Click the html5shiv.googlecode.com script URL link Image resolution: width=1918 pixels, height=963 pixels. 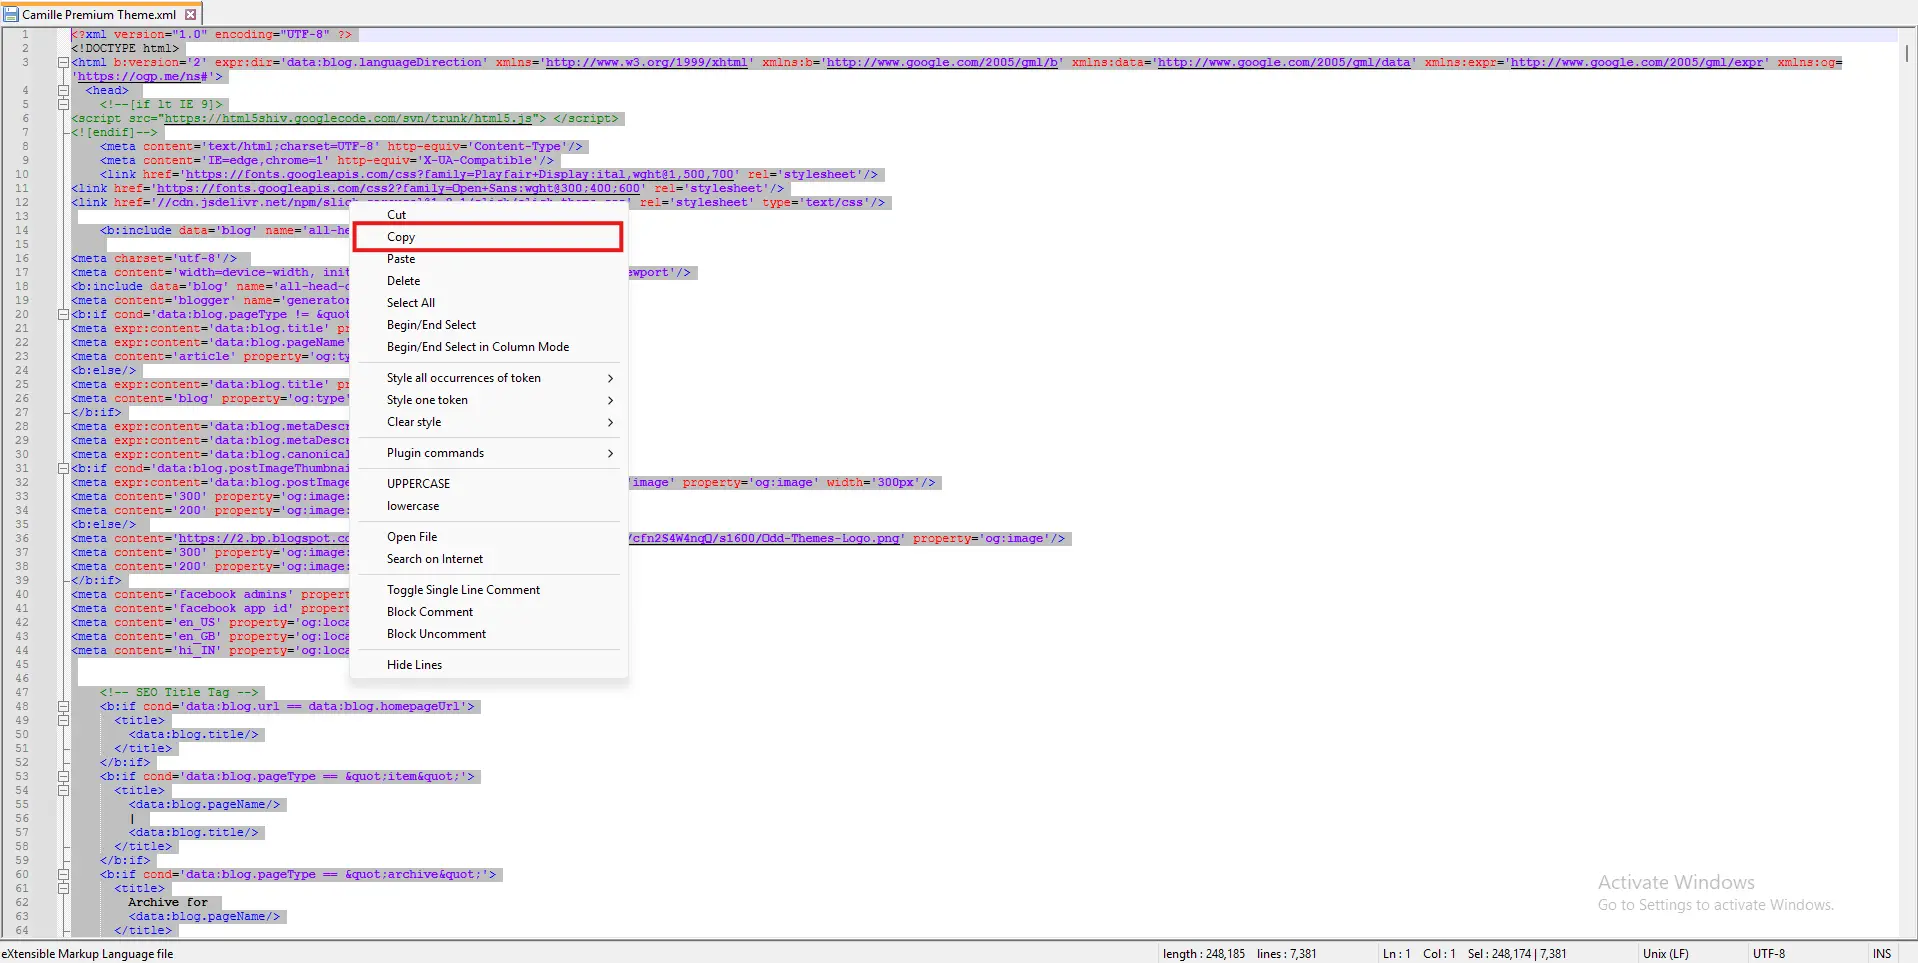pyautogui.click(x=348, y=118)
